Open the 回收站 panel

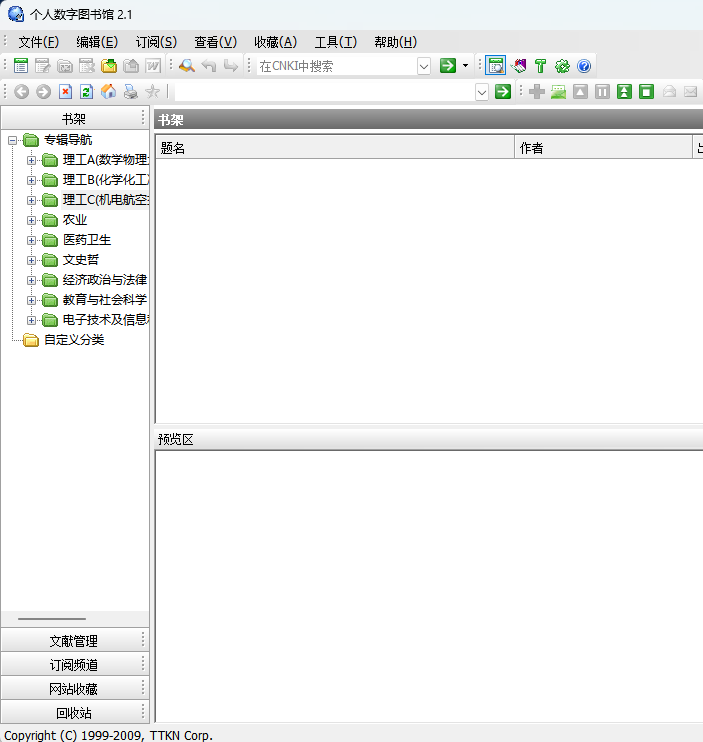pos(73,713)
